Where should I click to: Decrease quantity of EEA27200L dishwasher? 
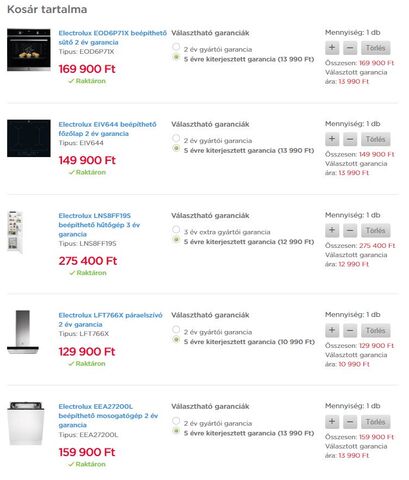pyautogui.click(x=350, y=422)
